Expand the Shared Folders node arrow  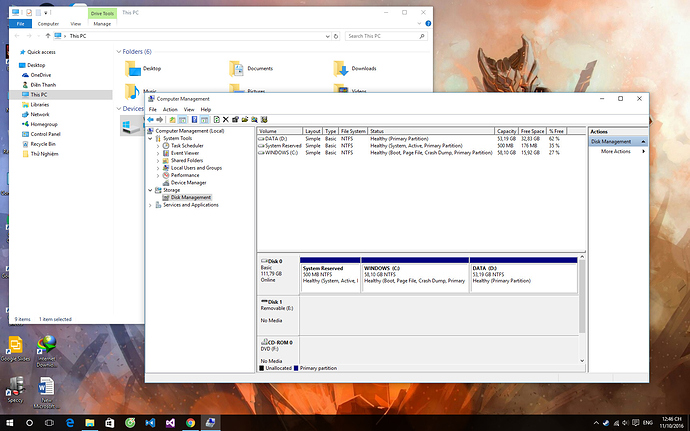pyautogui.click(x=158, y=161)
